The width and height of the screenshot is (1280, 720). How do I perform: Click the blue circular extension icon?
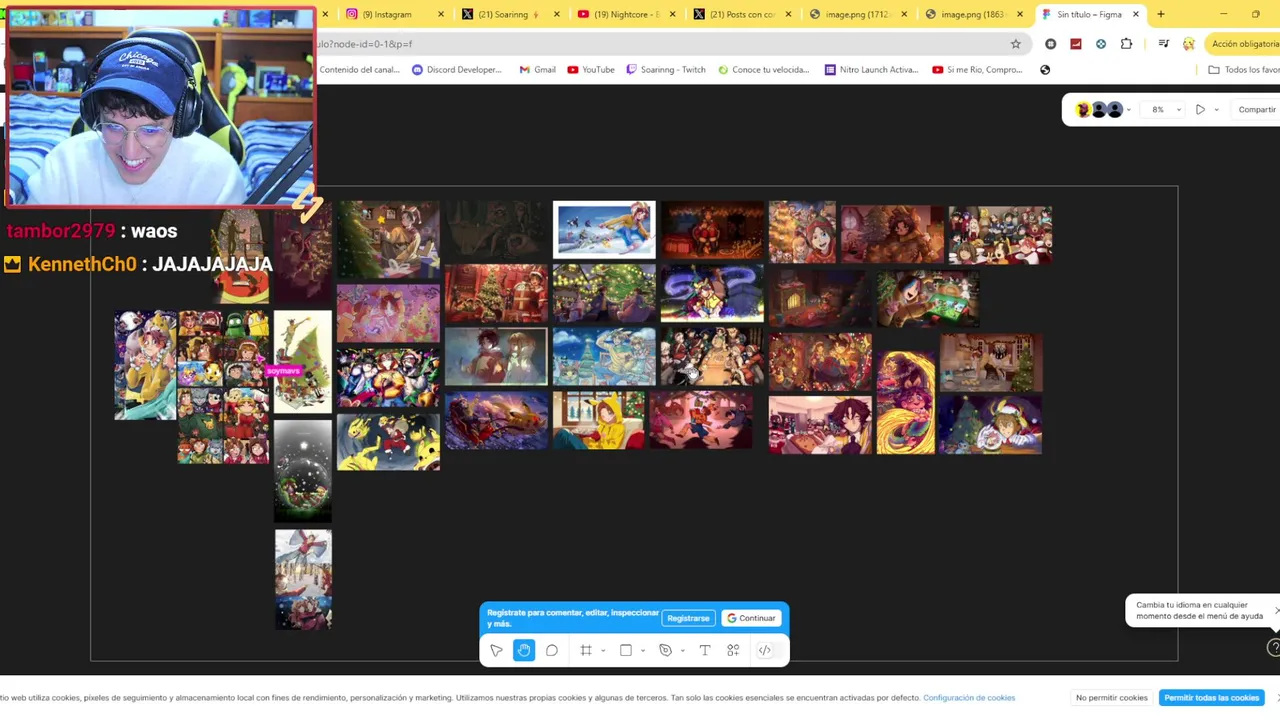(1101, 44)
